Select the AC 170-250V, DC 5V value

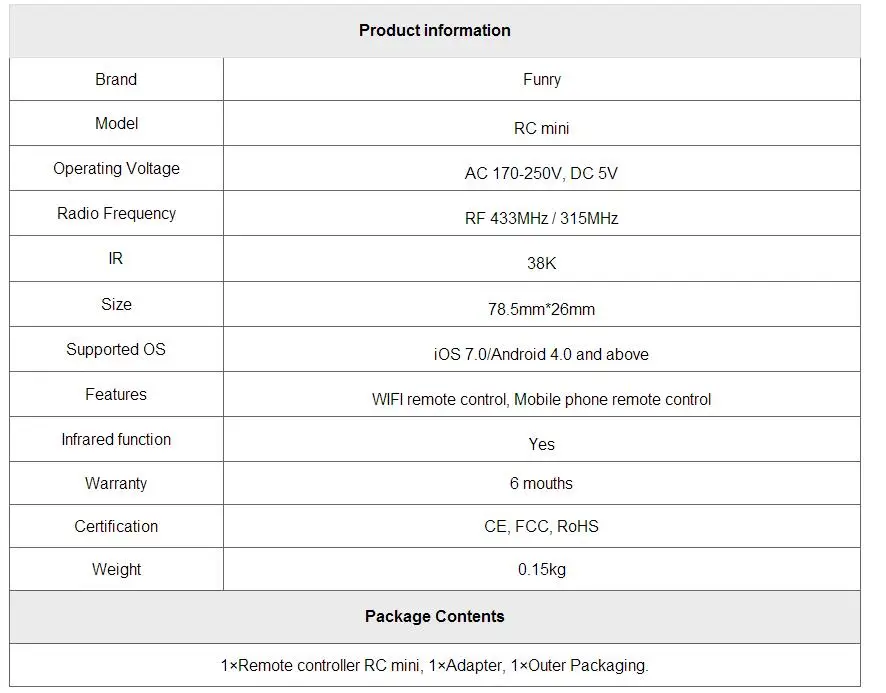click(x=541, y=174)
